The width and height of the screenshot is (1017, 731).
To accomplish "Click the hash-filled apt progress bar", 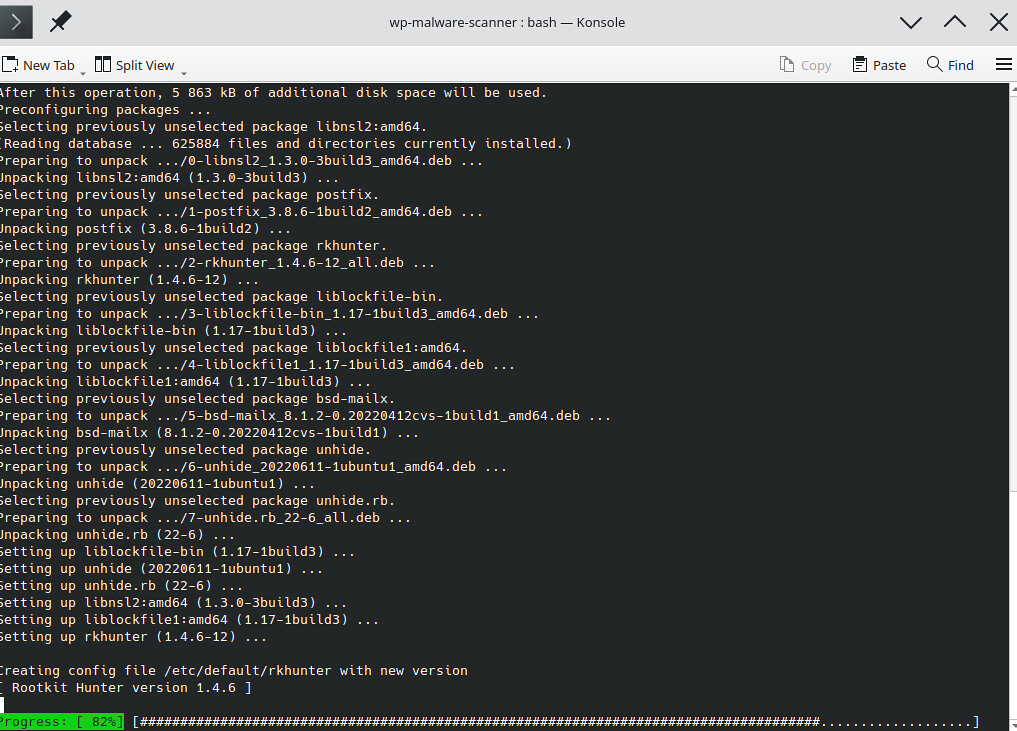I will (x=555, y=722).
